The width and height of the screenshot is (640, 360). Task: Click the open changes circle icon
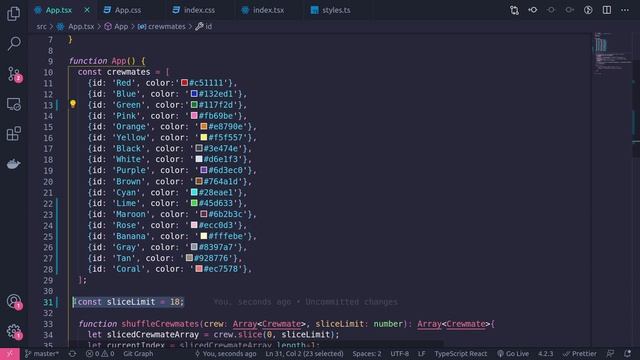tap(551, 10)
